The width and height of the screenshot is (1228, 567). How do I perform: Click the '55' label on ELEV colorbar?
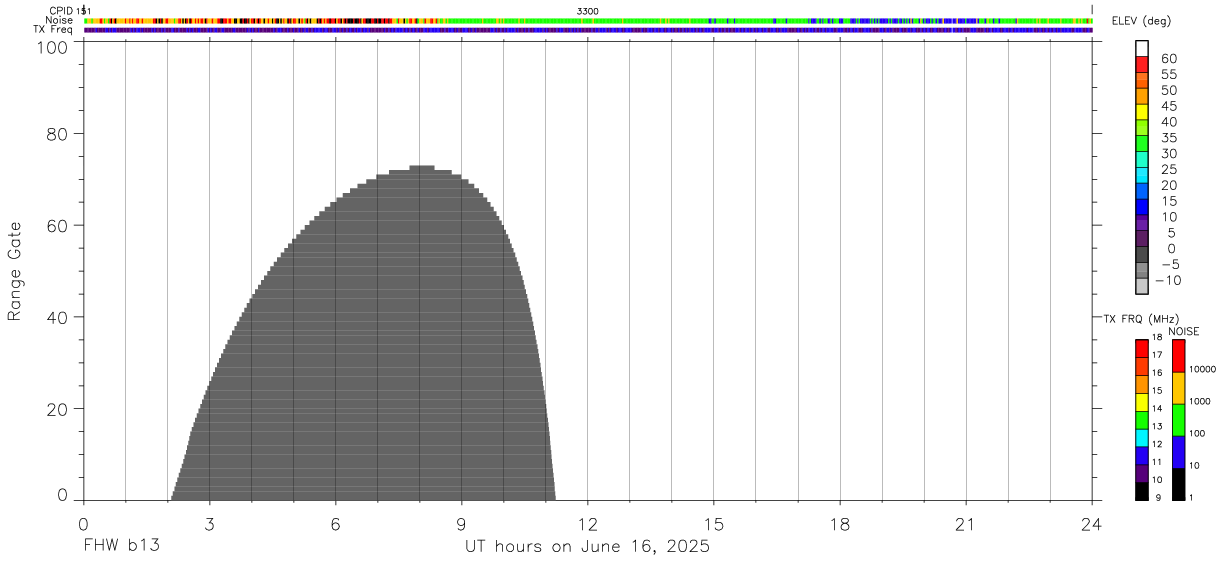[x=1169, y=74]
